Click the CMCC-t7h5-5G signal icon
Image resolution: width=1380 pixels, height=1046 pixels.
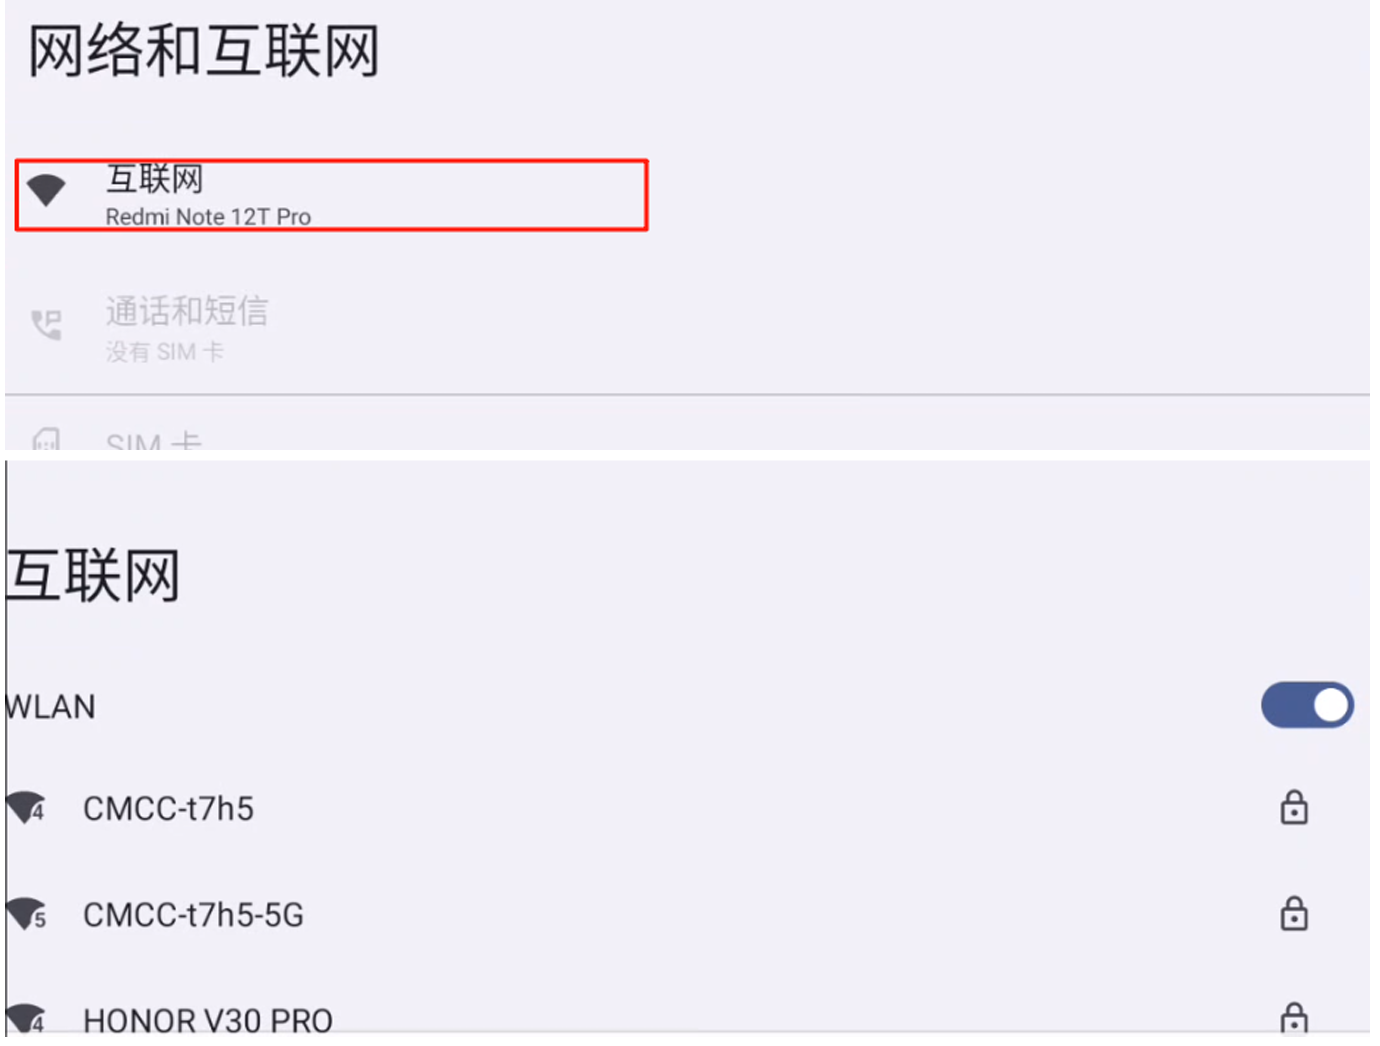pyautogui.click(x=26, y=914)
